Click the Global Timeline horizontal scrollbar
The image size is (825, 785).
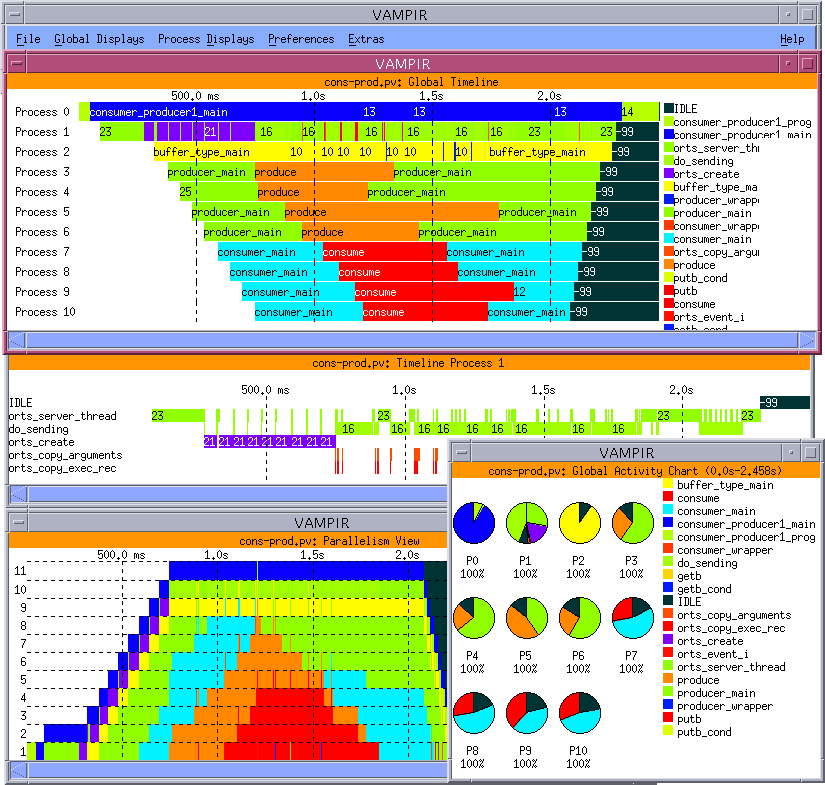[412, 340]
